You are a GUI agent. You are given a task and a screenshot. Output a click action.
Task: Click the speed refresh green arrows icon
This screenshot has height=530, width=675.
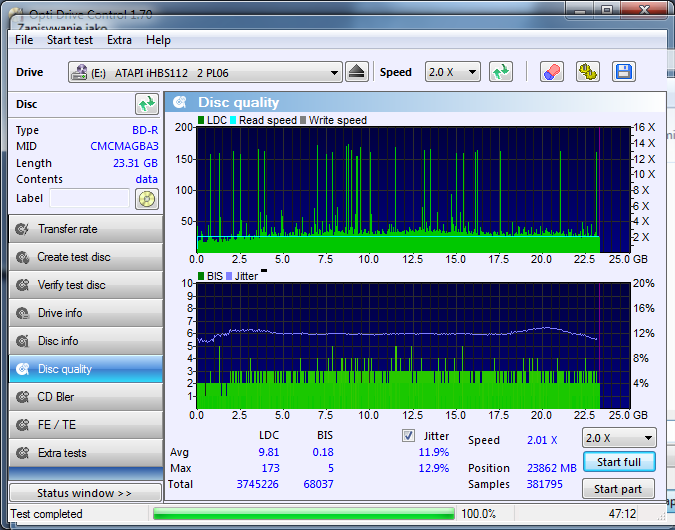click(501, 72)
